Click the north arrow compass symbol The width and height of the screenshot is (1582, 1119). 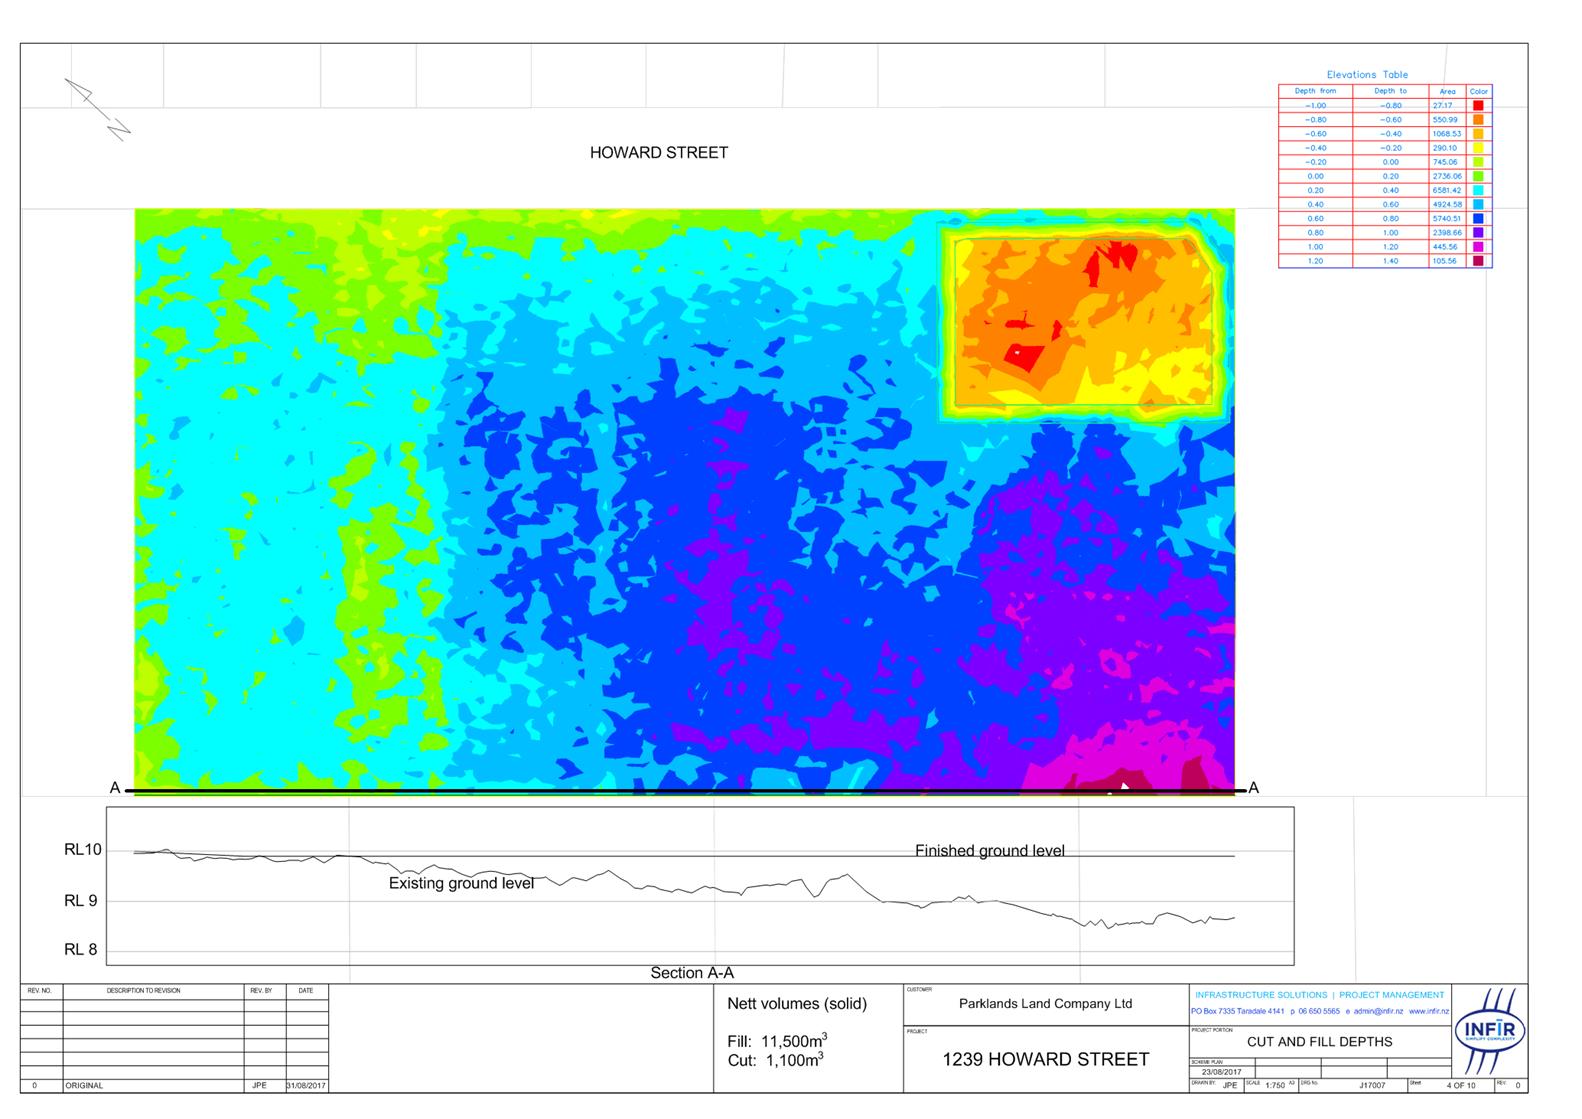98,109
